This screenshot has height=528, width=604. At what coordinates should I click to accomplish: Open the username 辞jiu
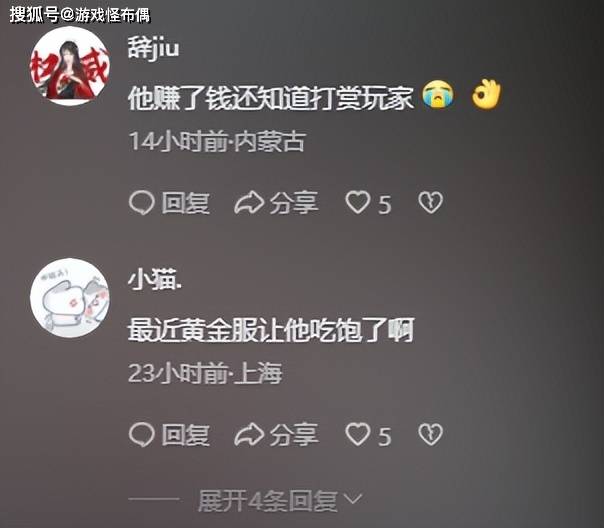[x=153, y=49]
